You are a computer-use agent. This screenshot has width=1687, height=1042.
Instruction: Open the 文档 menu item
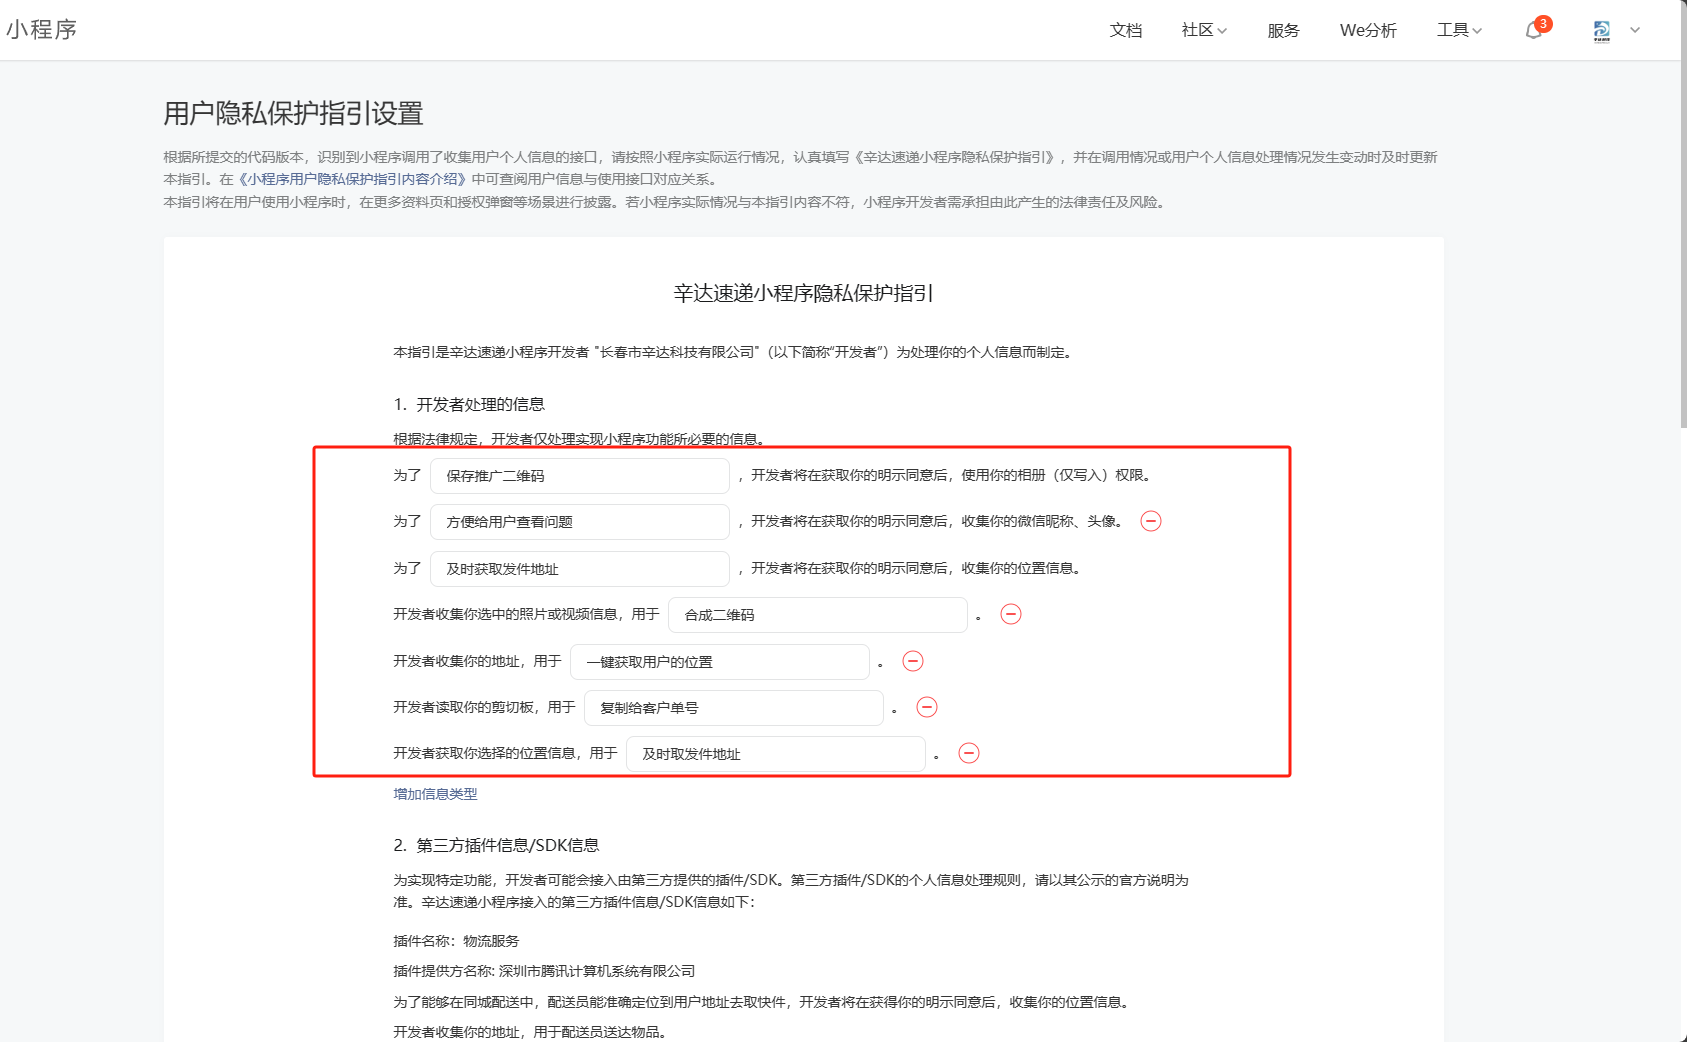(x=1126, y=31)
